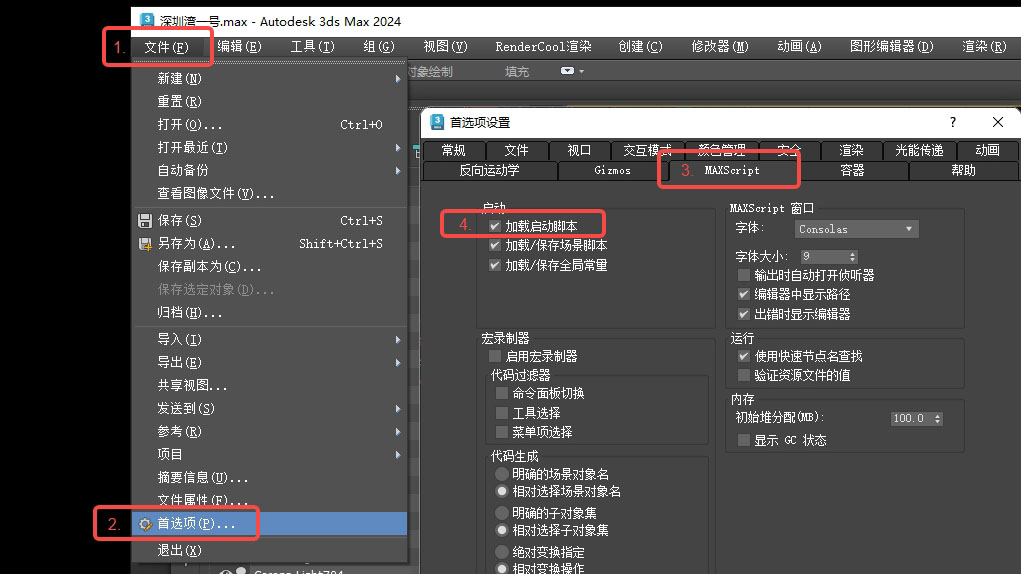The image size is (1021, 574).
Task: Switch to the 常规 tab
Action: pos(453,150)
